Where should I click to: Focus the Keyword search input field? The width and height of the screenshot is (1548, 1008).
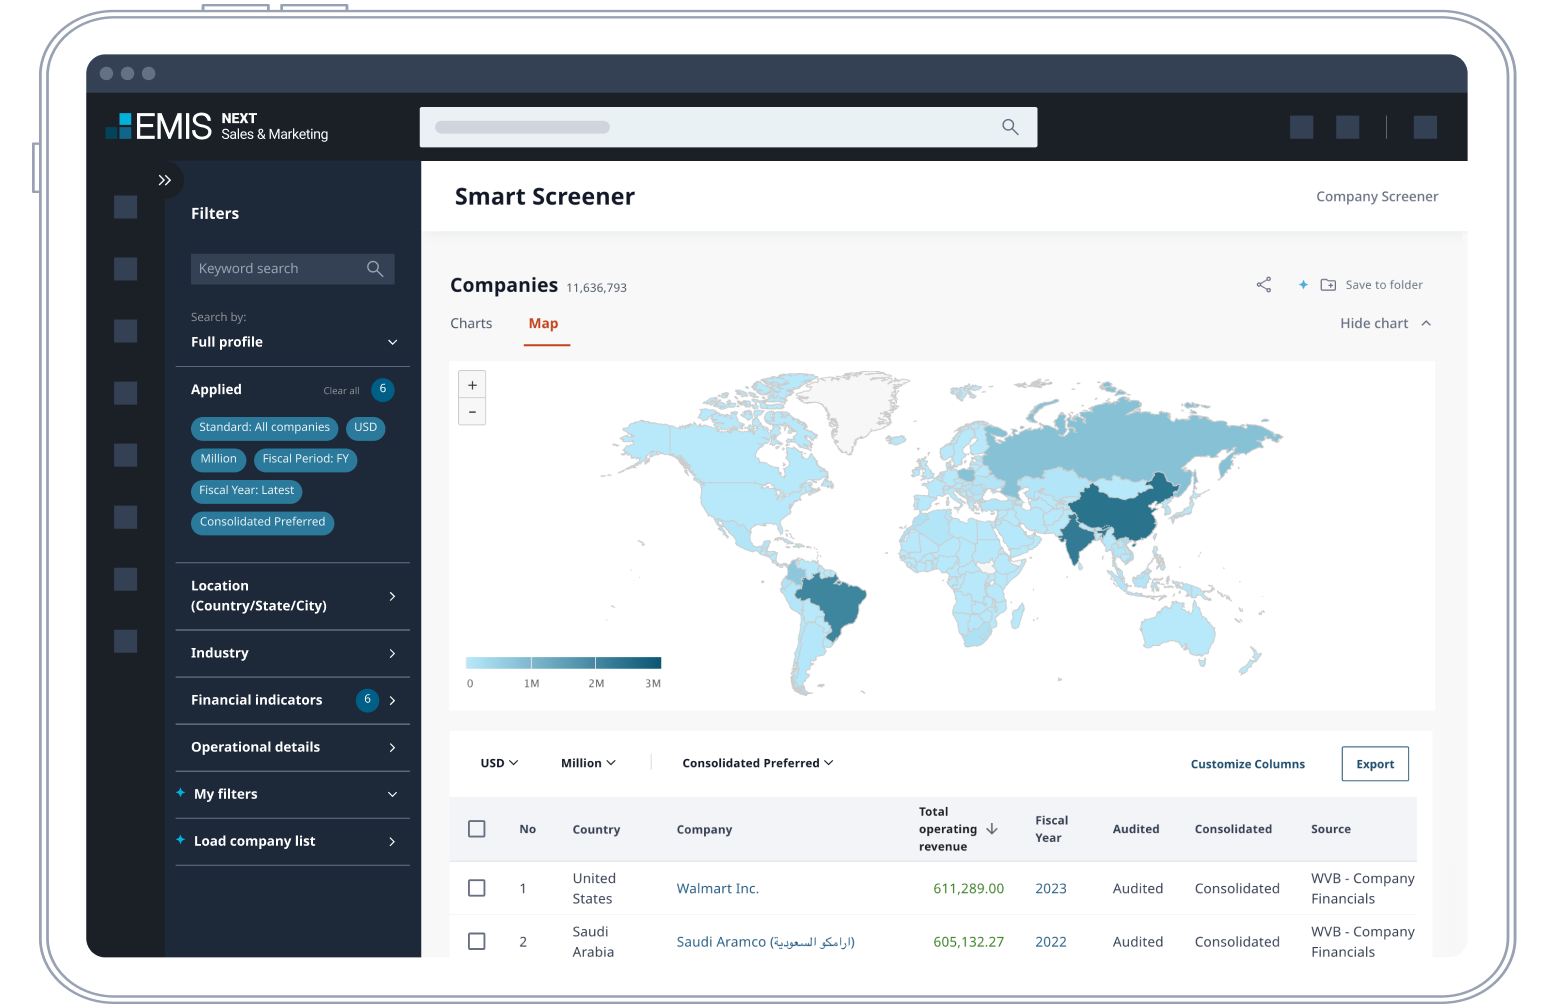click(x=275, y=269)
